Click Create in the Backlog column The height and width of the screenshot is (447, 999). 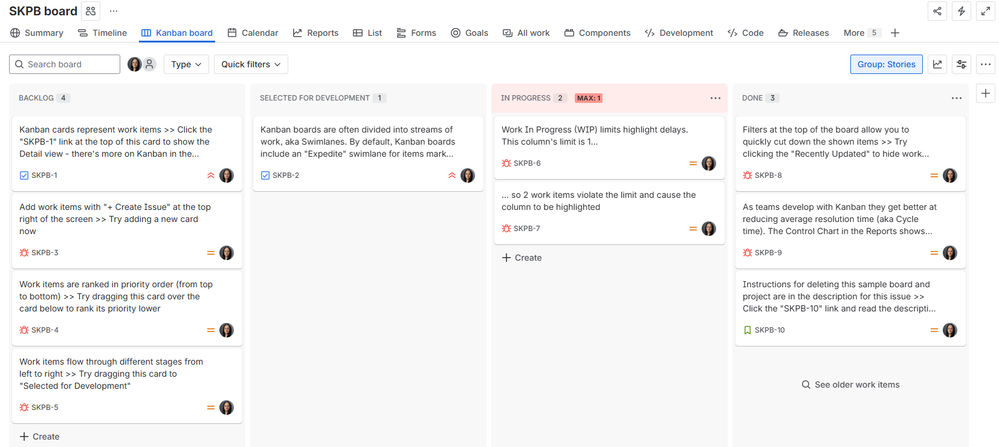40,437
